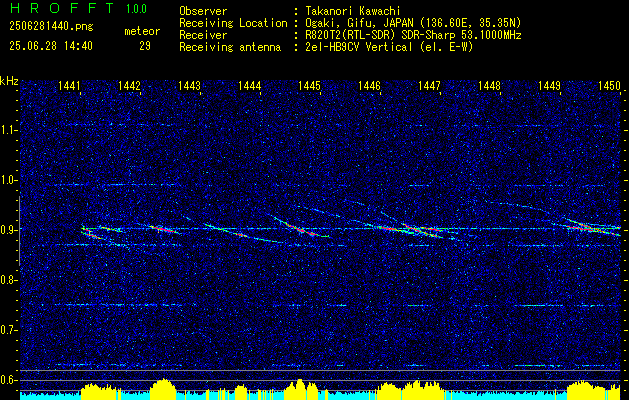Click the HROFFT program title text

(x=61, y=8)
